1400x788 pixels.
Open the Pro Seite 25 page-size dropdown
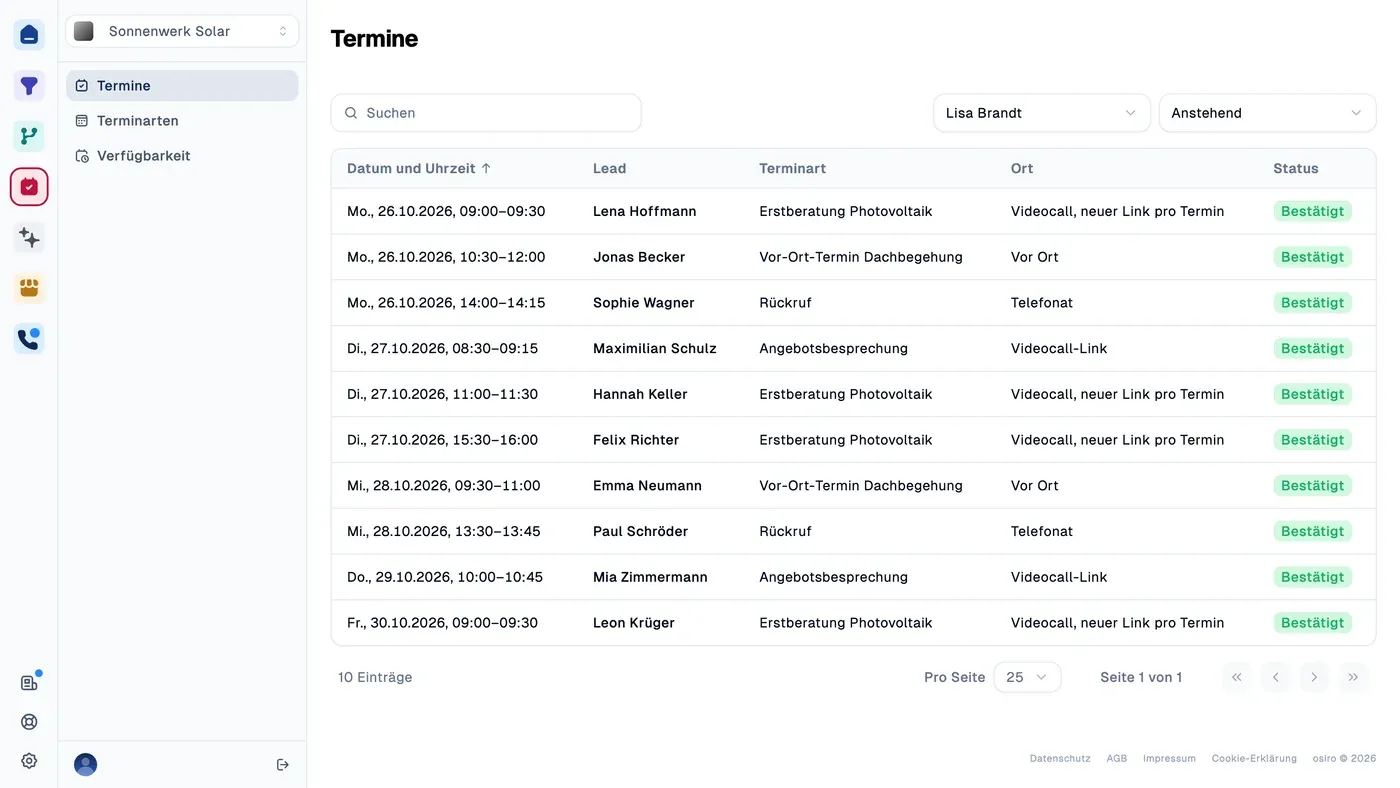coord(1027,677)
